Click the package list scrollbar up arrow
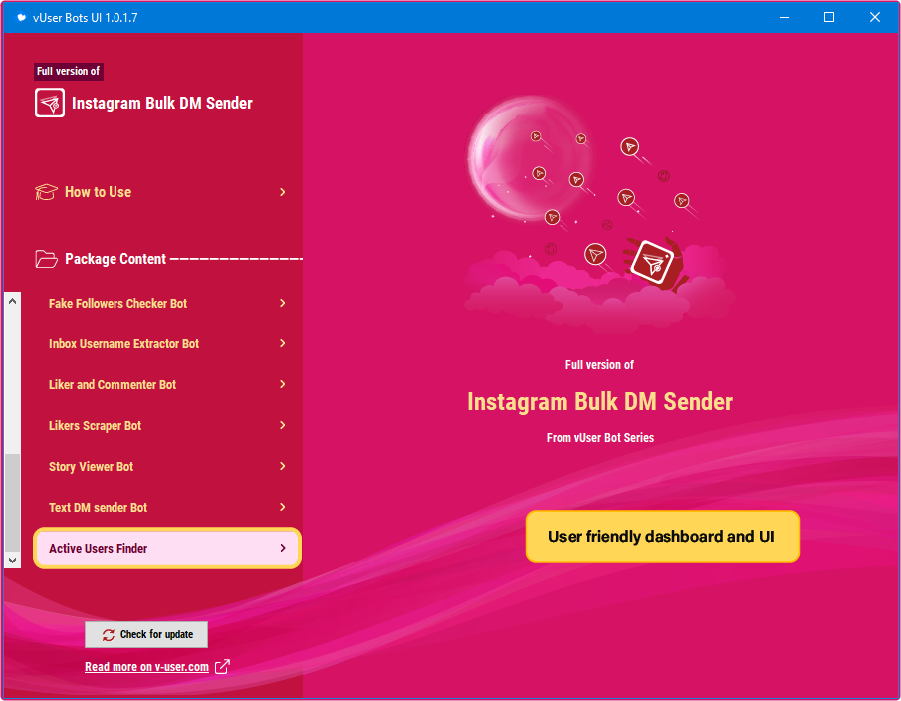This screenshot has width=901, height=701. pyautogui.click(x=13, y=301)
